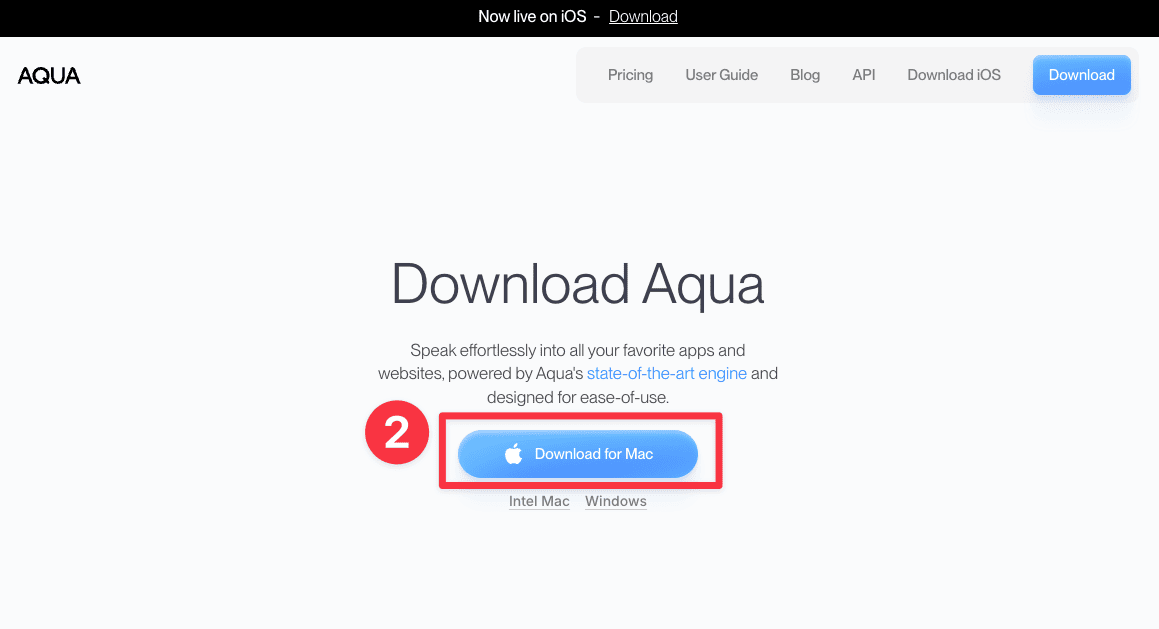Follow the state-of-the-art engine link

point(667,373)
